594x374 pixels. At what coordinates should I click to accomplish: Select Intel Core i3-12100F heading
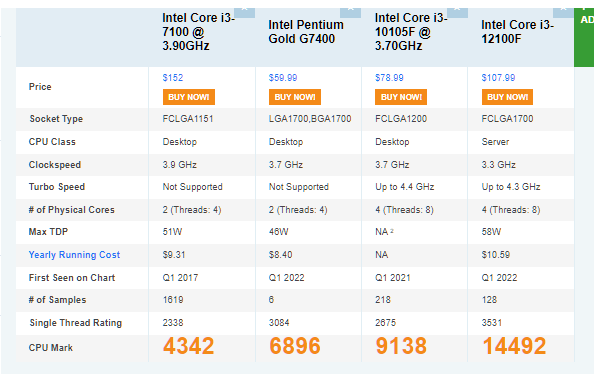click(x=517, y=32)
